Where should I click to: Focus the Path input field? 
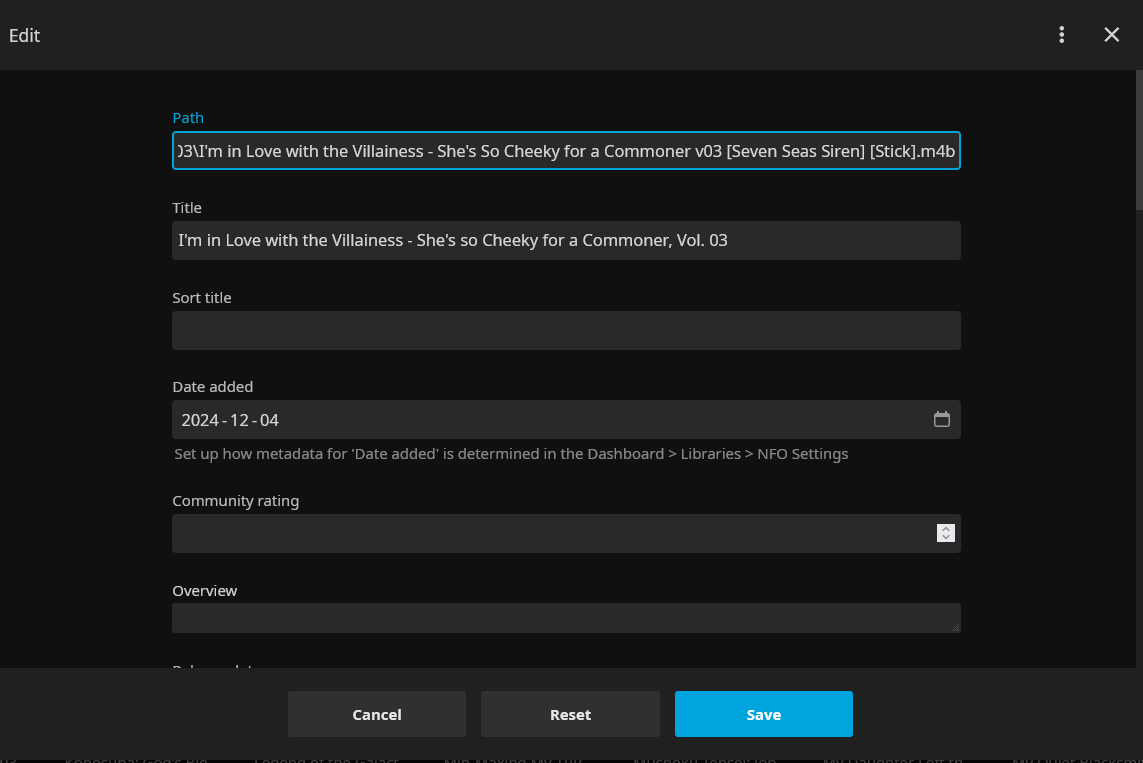click(565, 151)
